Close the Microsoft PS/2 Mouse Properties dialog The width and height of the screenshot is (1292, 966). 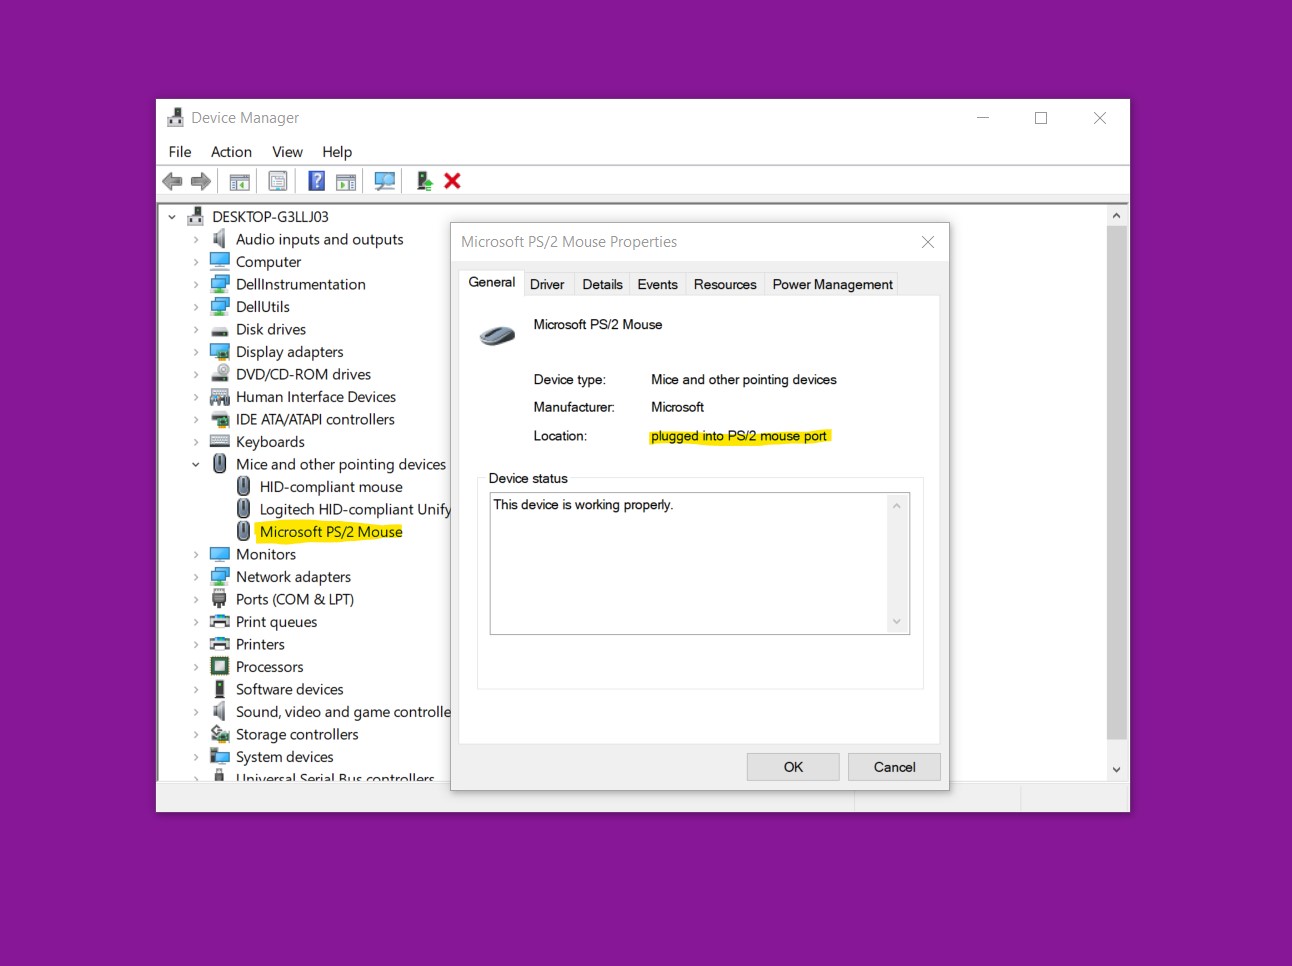(928, 242)
